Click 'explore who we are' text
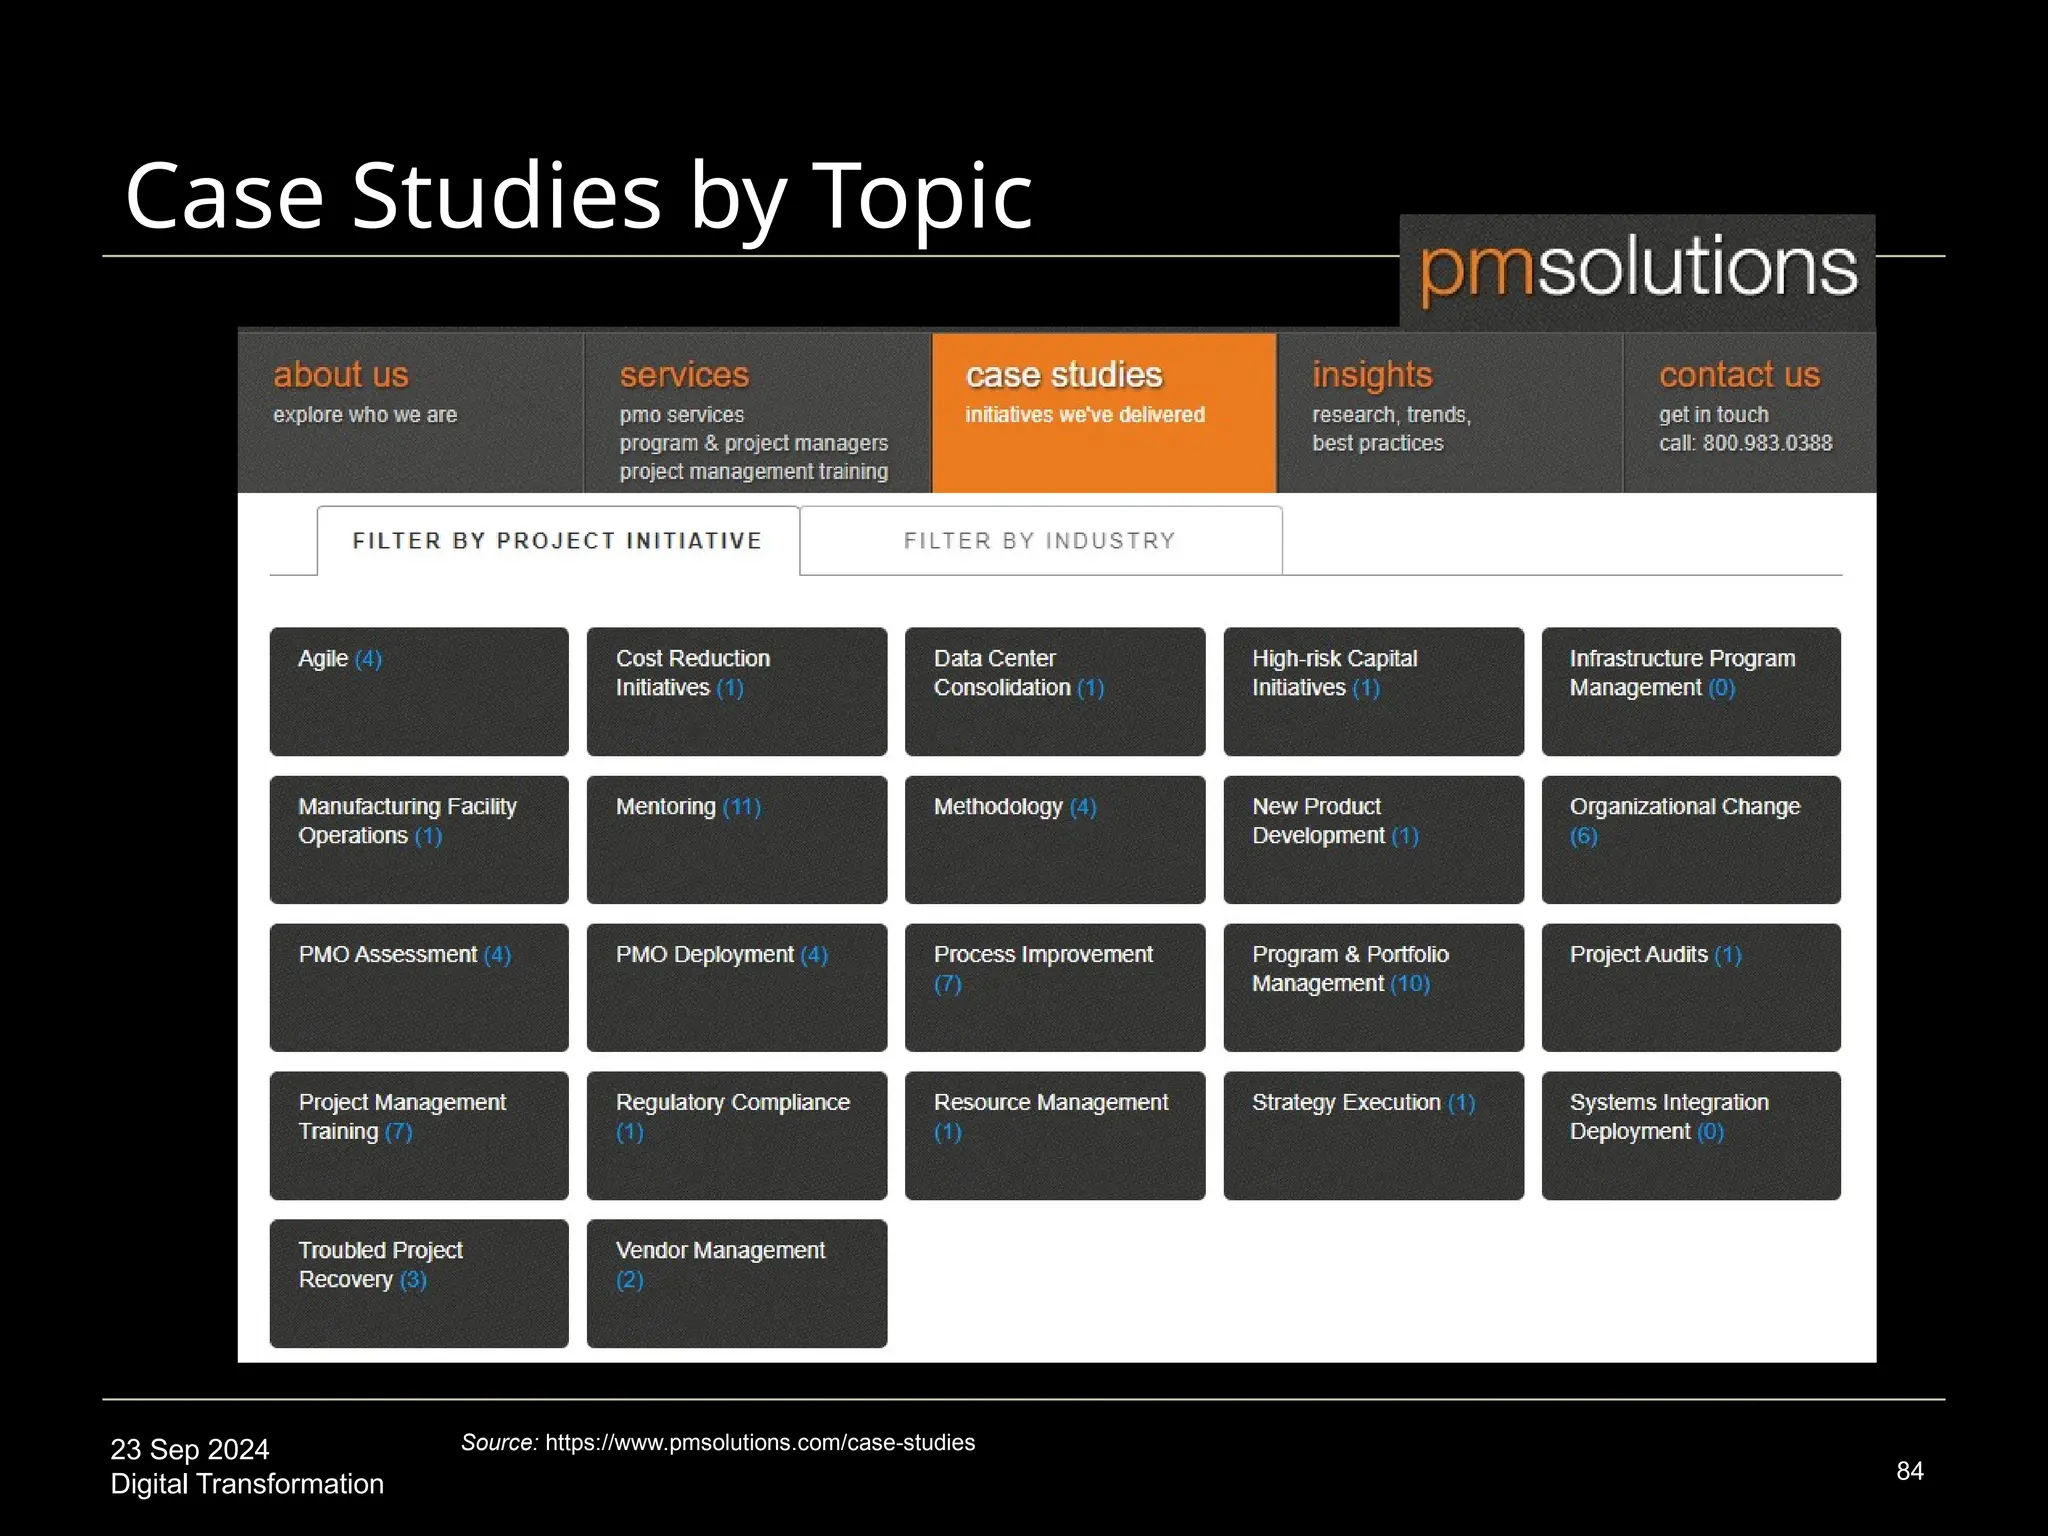 coord(365,414)
